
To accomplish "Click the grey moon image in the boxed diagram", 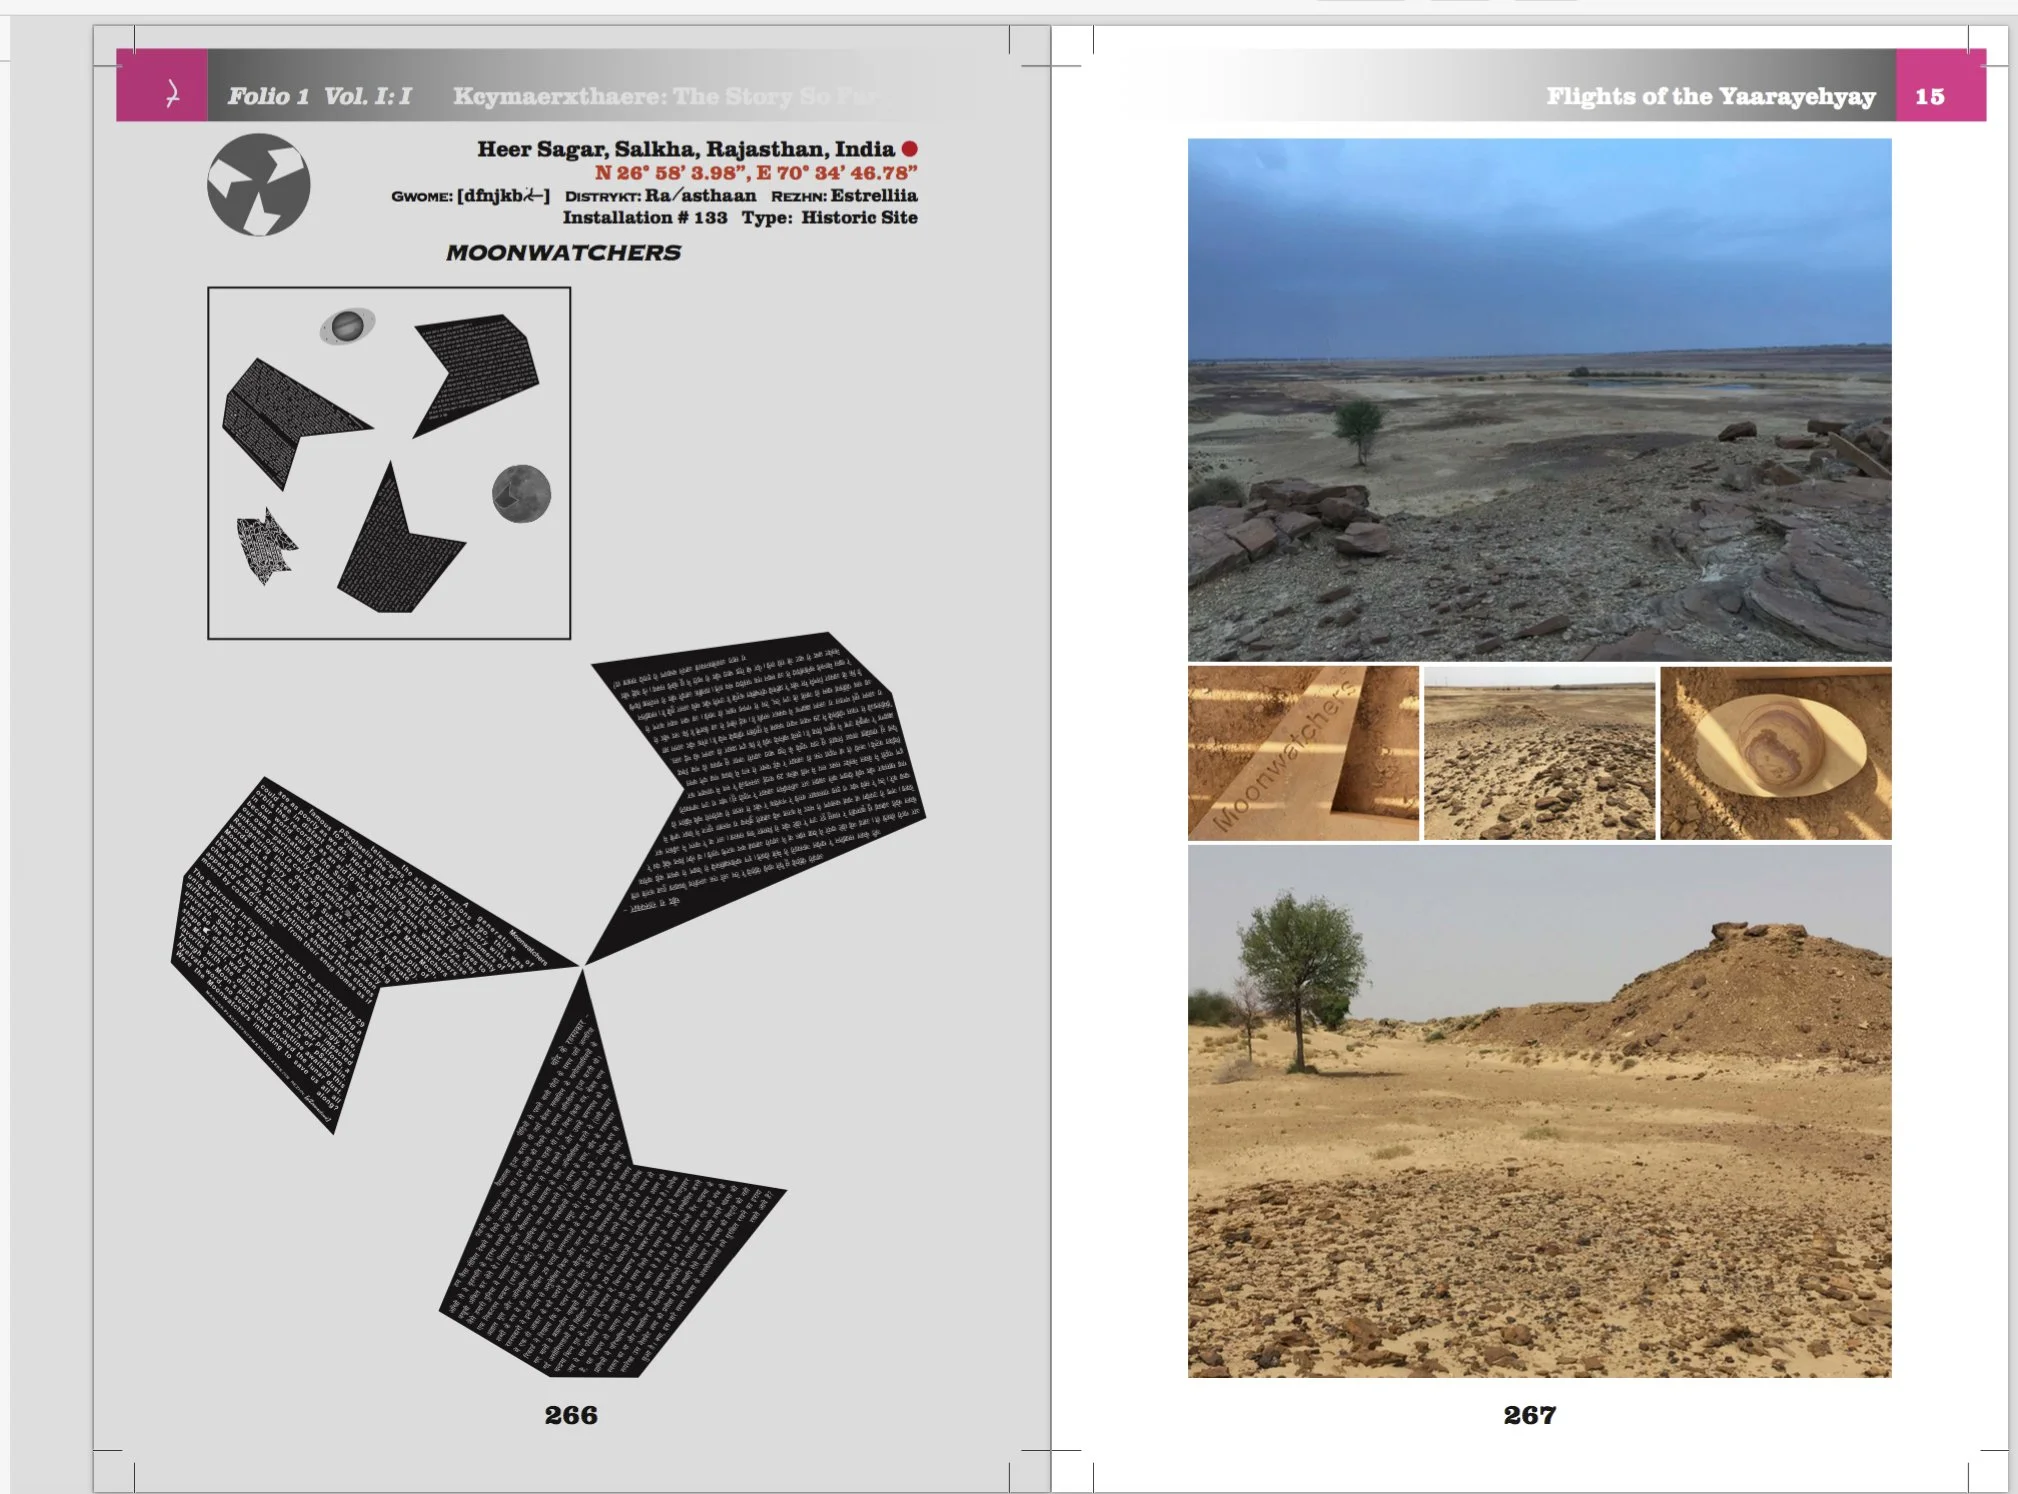I will tap(521, 494).
